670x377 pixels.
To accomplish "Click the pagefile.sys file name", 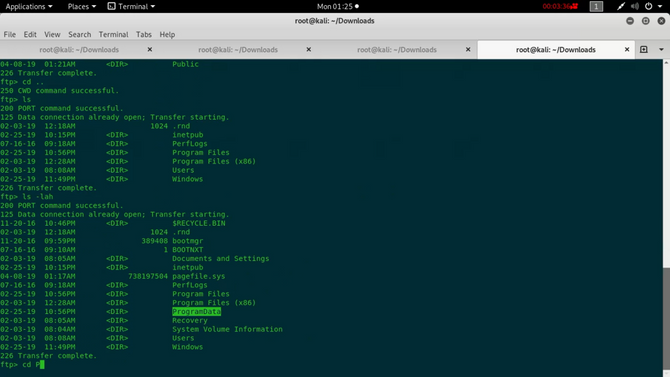I will (199, 276).
